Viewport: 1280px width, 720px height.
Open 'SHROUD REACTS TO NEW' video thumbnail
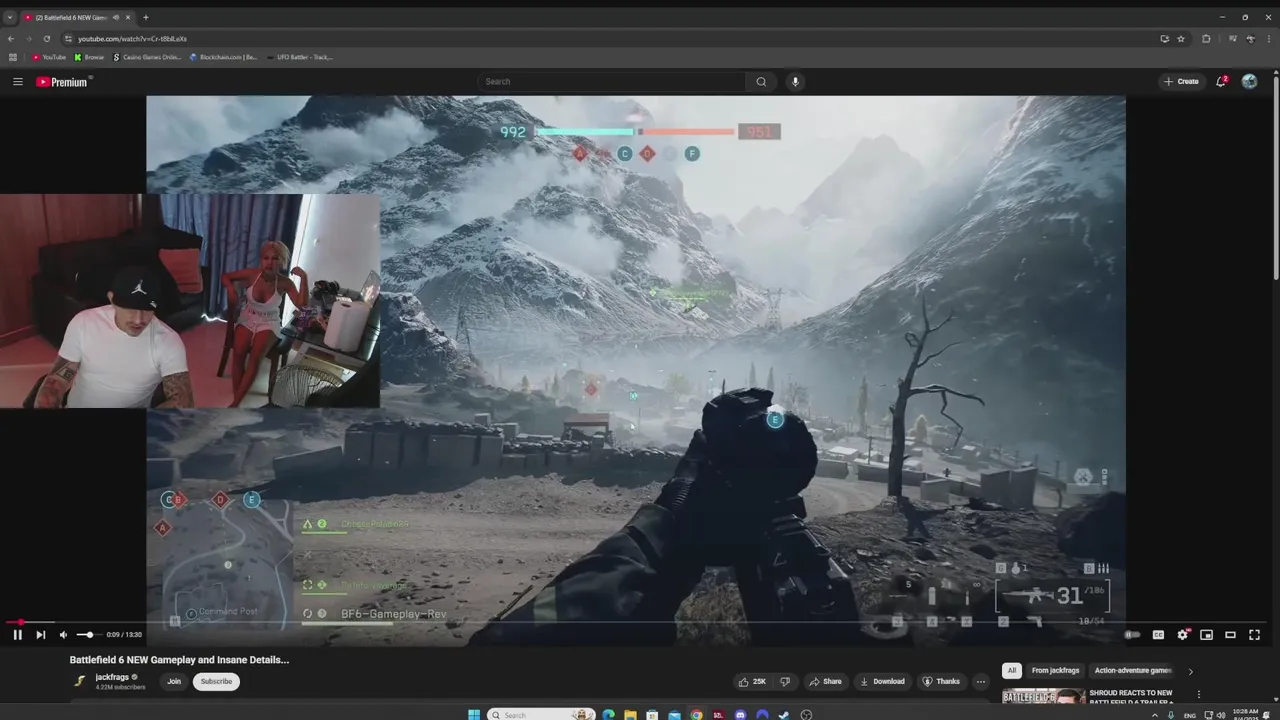[x=1043, y=696]
